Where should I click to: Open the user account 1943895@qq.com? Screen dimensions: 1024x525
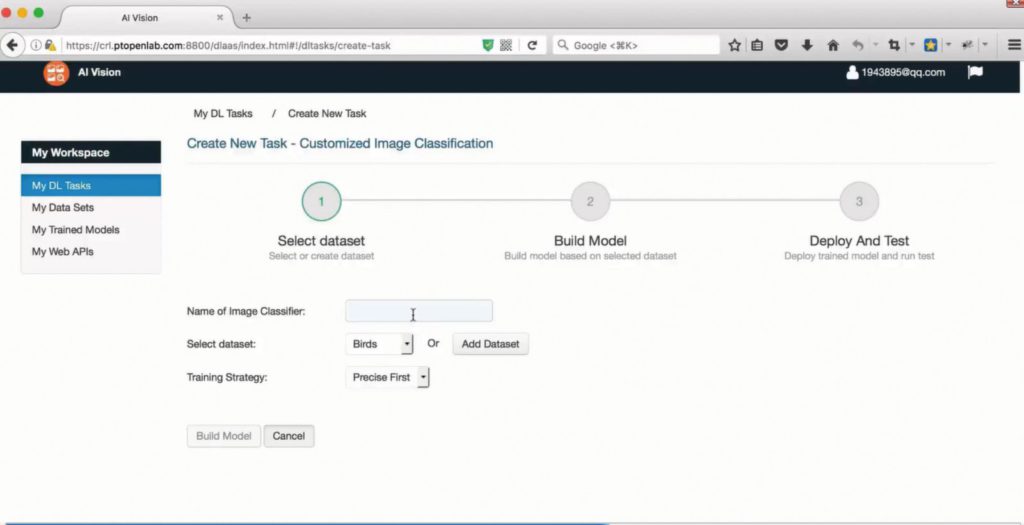pyautogui.click(x=895, y=72)
